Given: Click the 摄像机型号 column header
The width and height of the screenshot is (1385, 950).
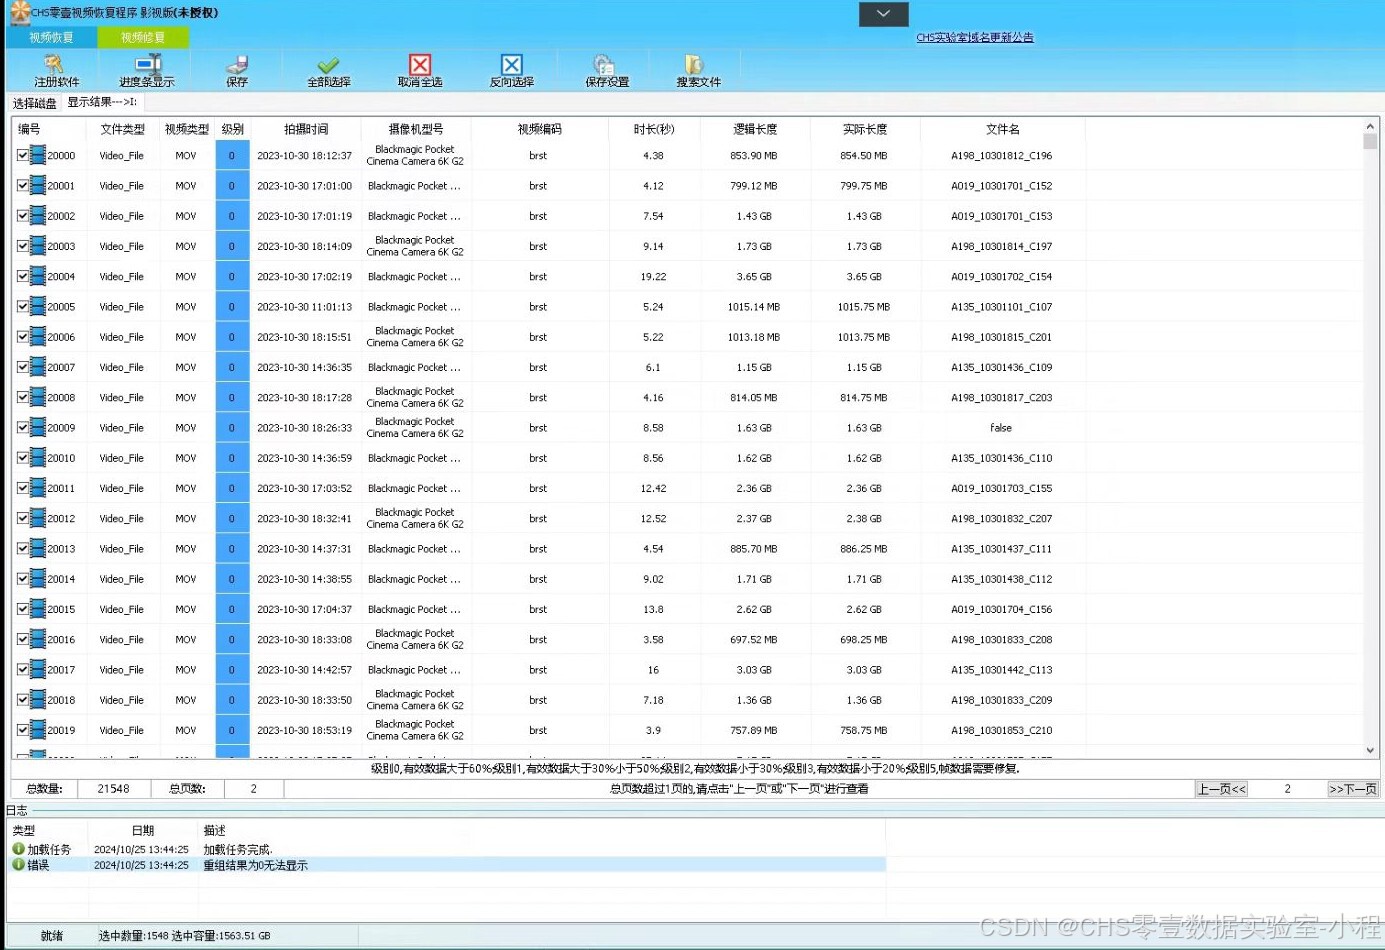Looking at the screenshot, I should click(x=416, y=129).
